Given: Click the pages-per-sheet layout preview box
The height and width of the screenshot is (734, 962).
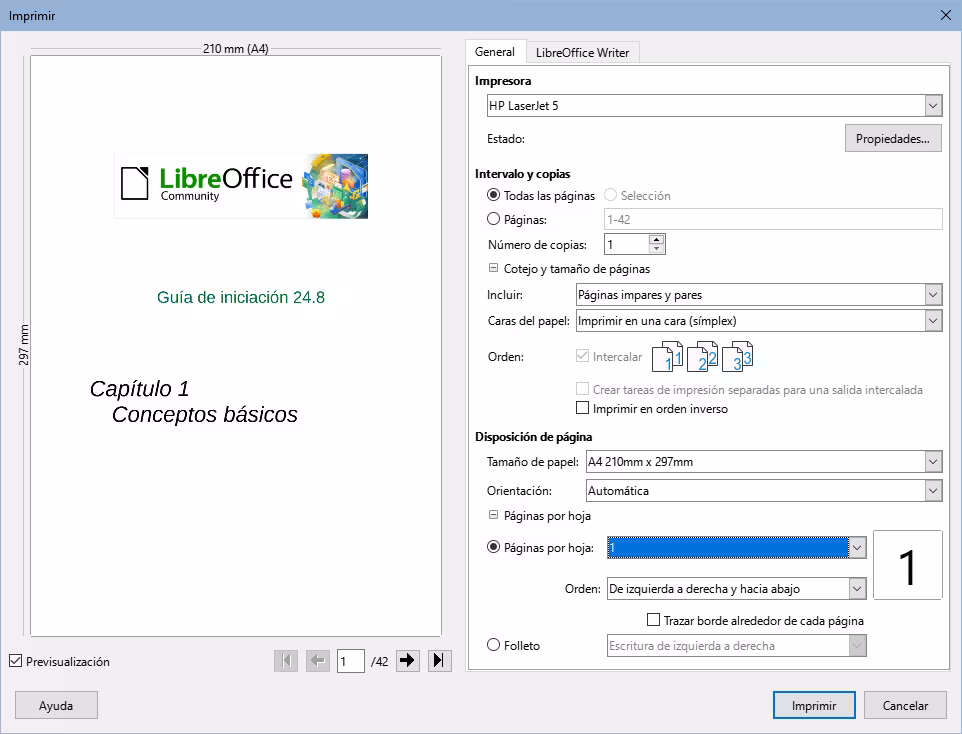Looking at the screenshot, I should point(907,565).
